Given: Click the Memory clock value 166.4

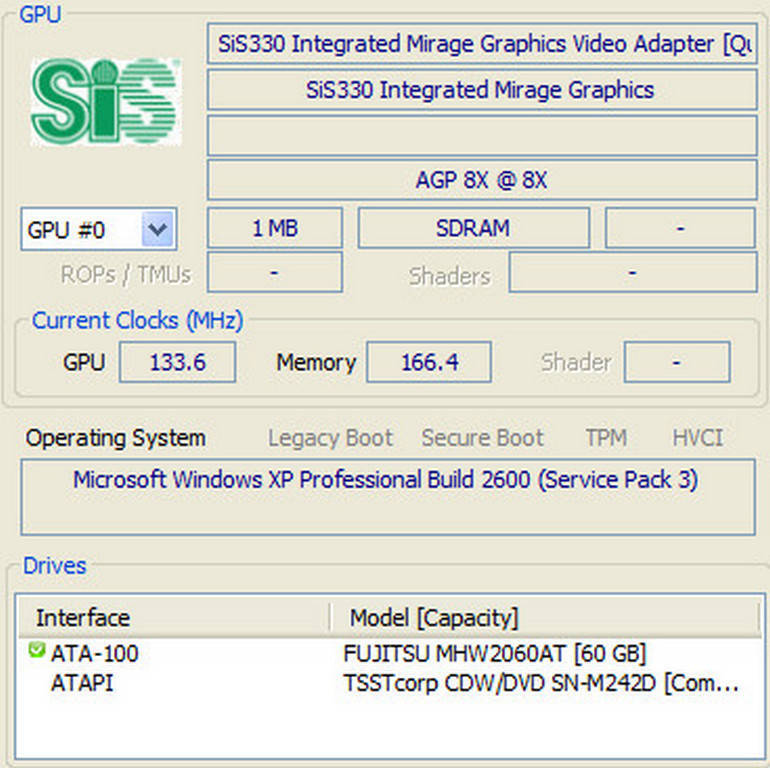Looking at the screenshot, I should [x=428, y=362].
